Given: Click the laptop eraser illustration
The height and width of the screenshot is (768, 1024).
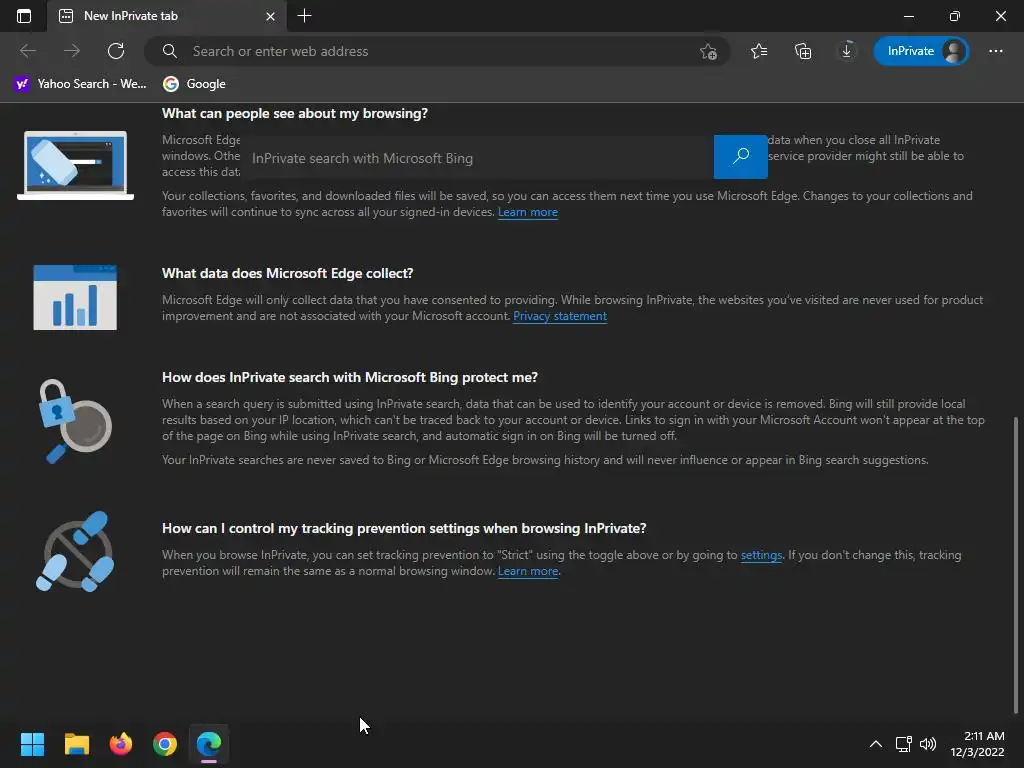Looking at the screenshot, I should (75, 165).
